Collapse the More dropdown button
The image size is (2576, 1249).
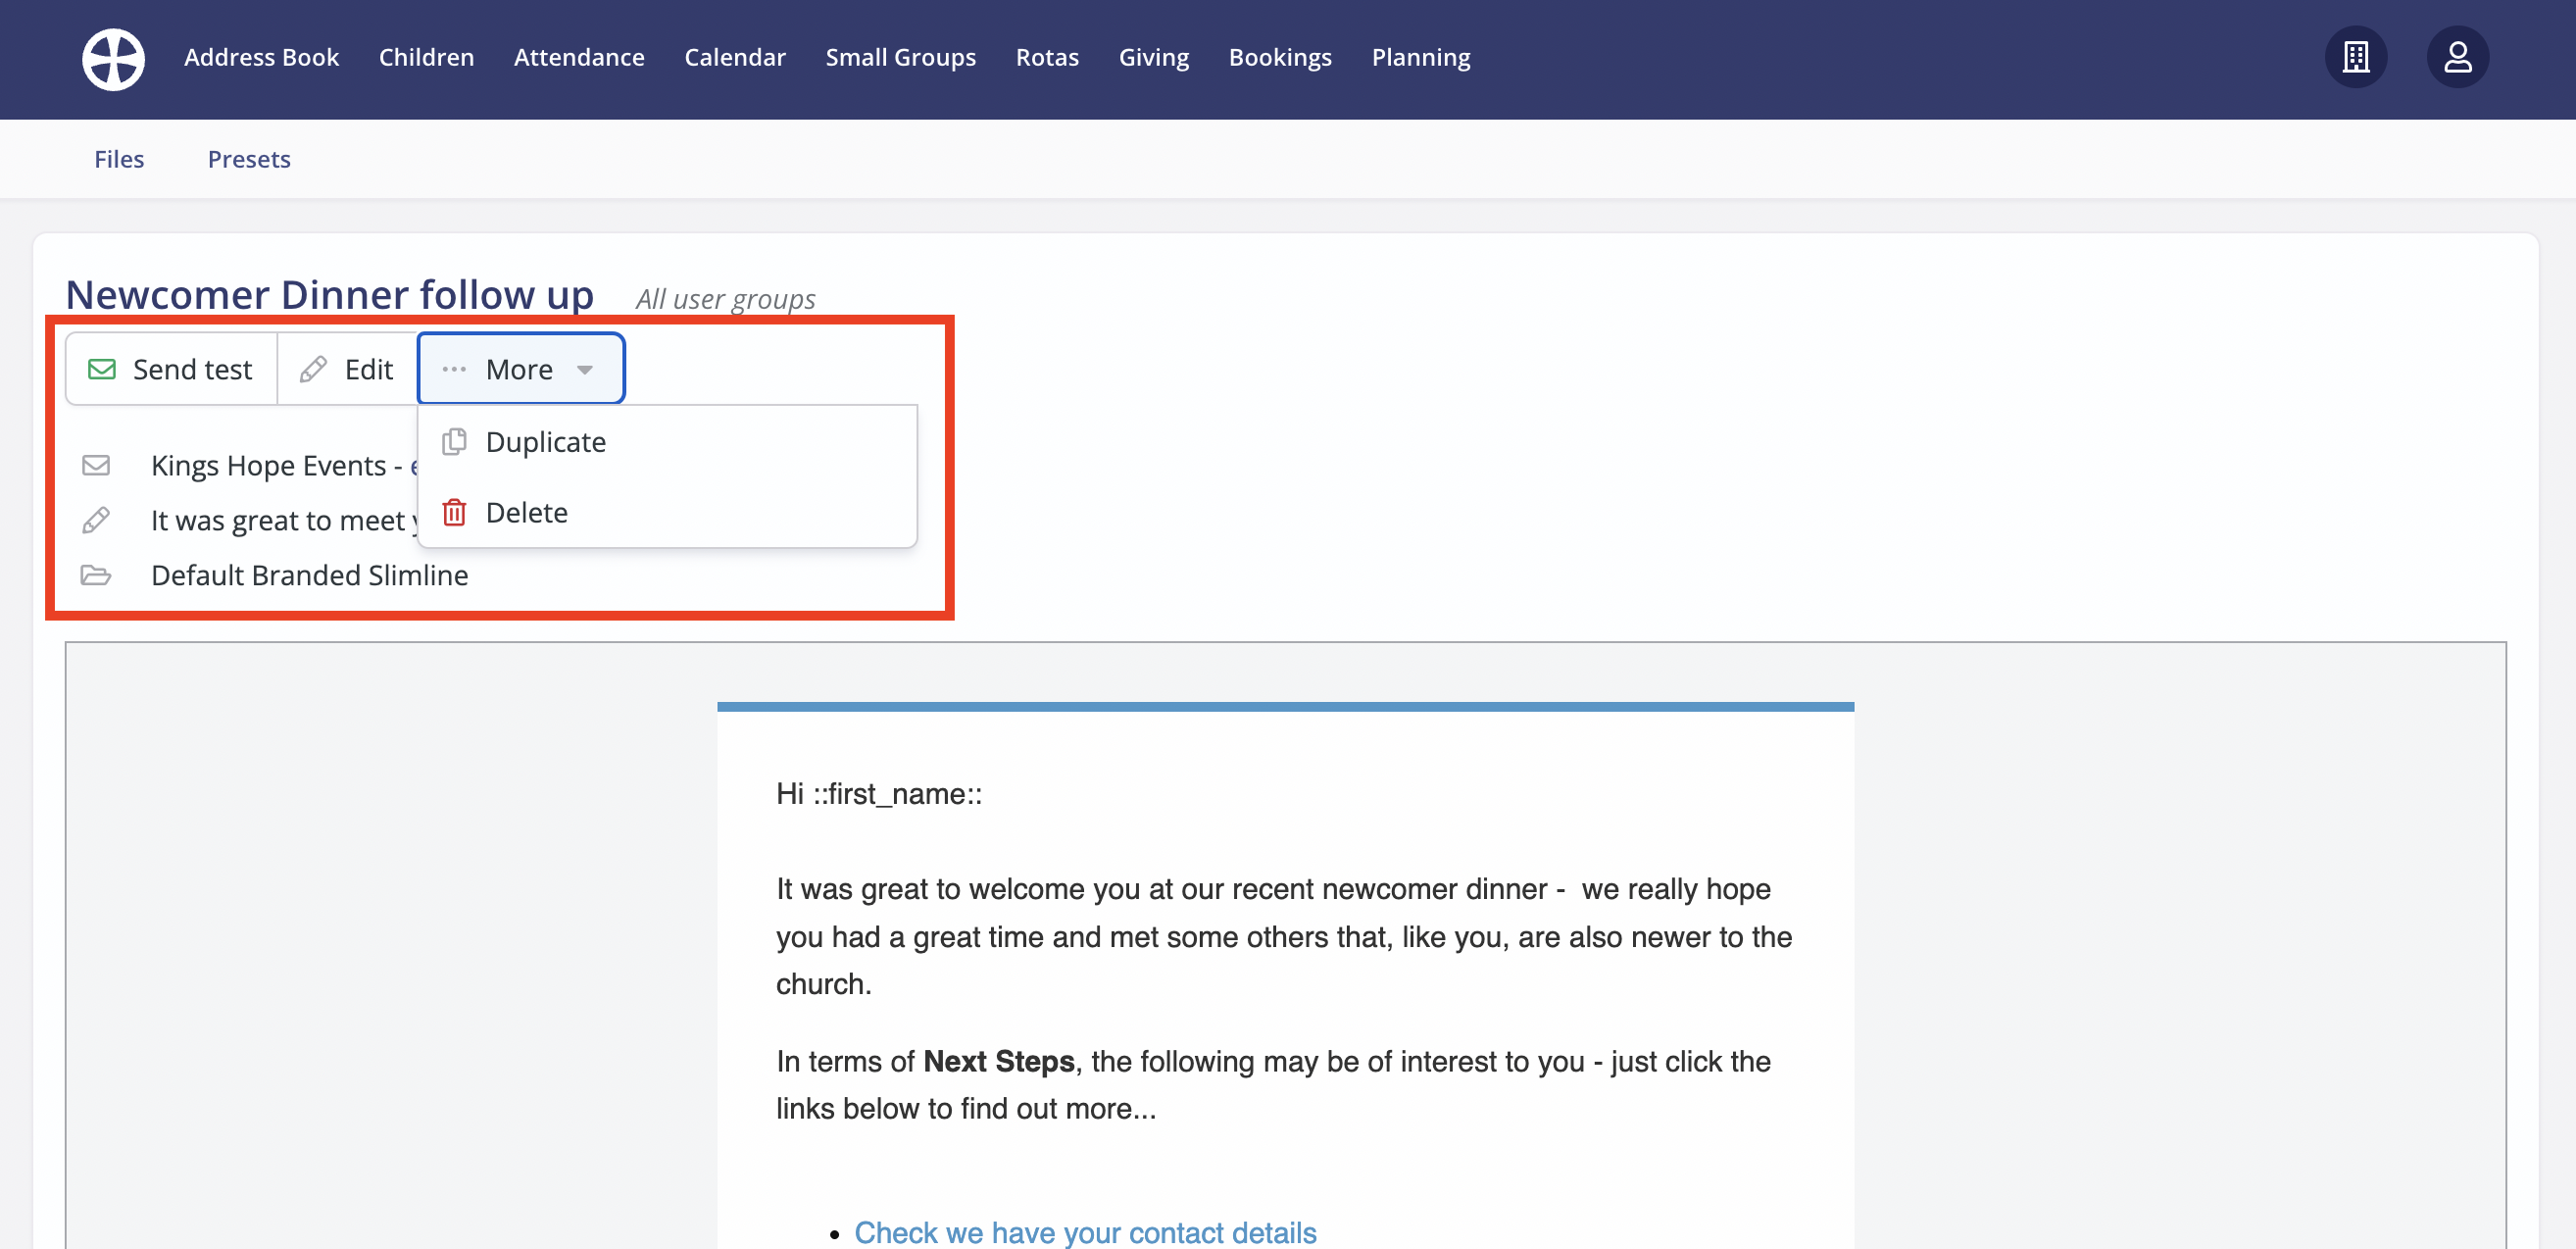[519, 369]
